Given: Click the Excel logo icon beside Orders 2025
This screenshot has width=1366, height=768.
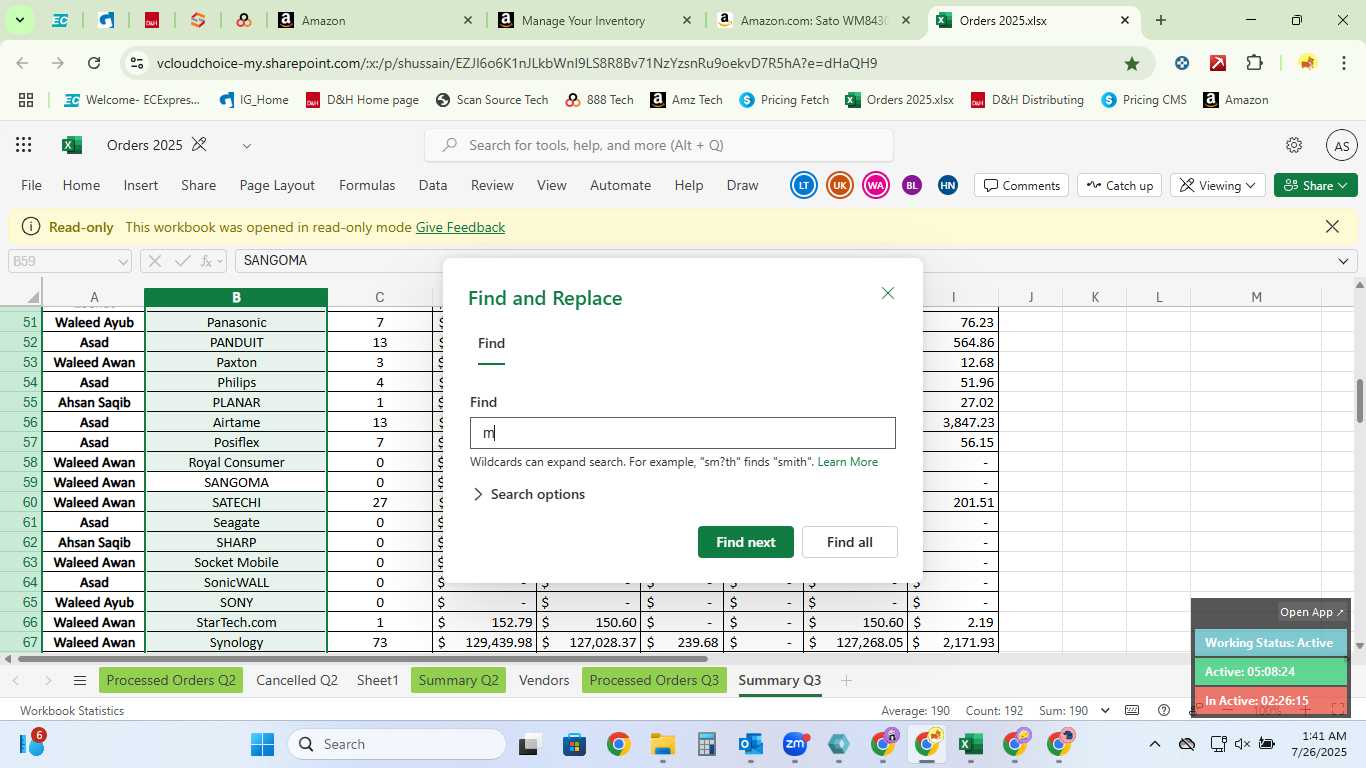Looking at the screenshot, I should point(71,145).
